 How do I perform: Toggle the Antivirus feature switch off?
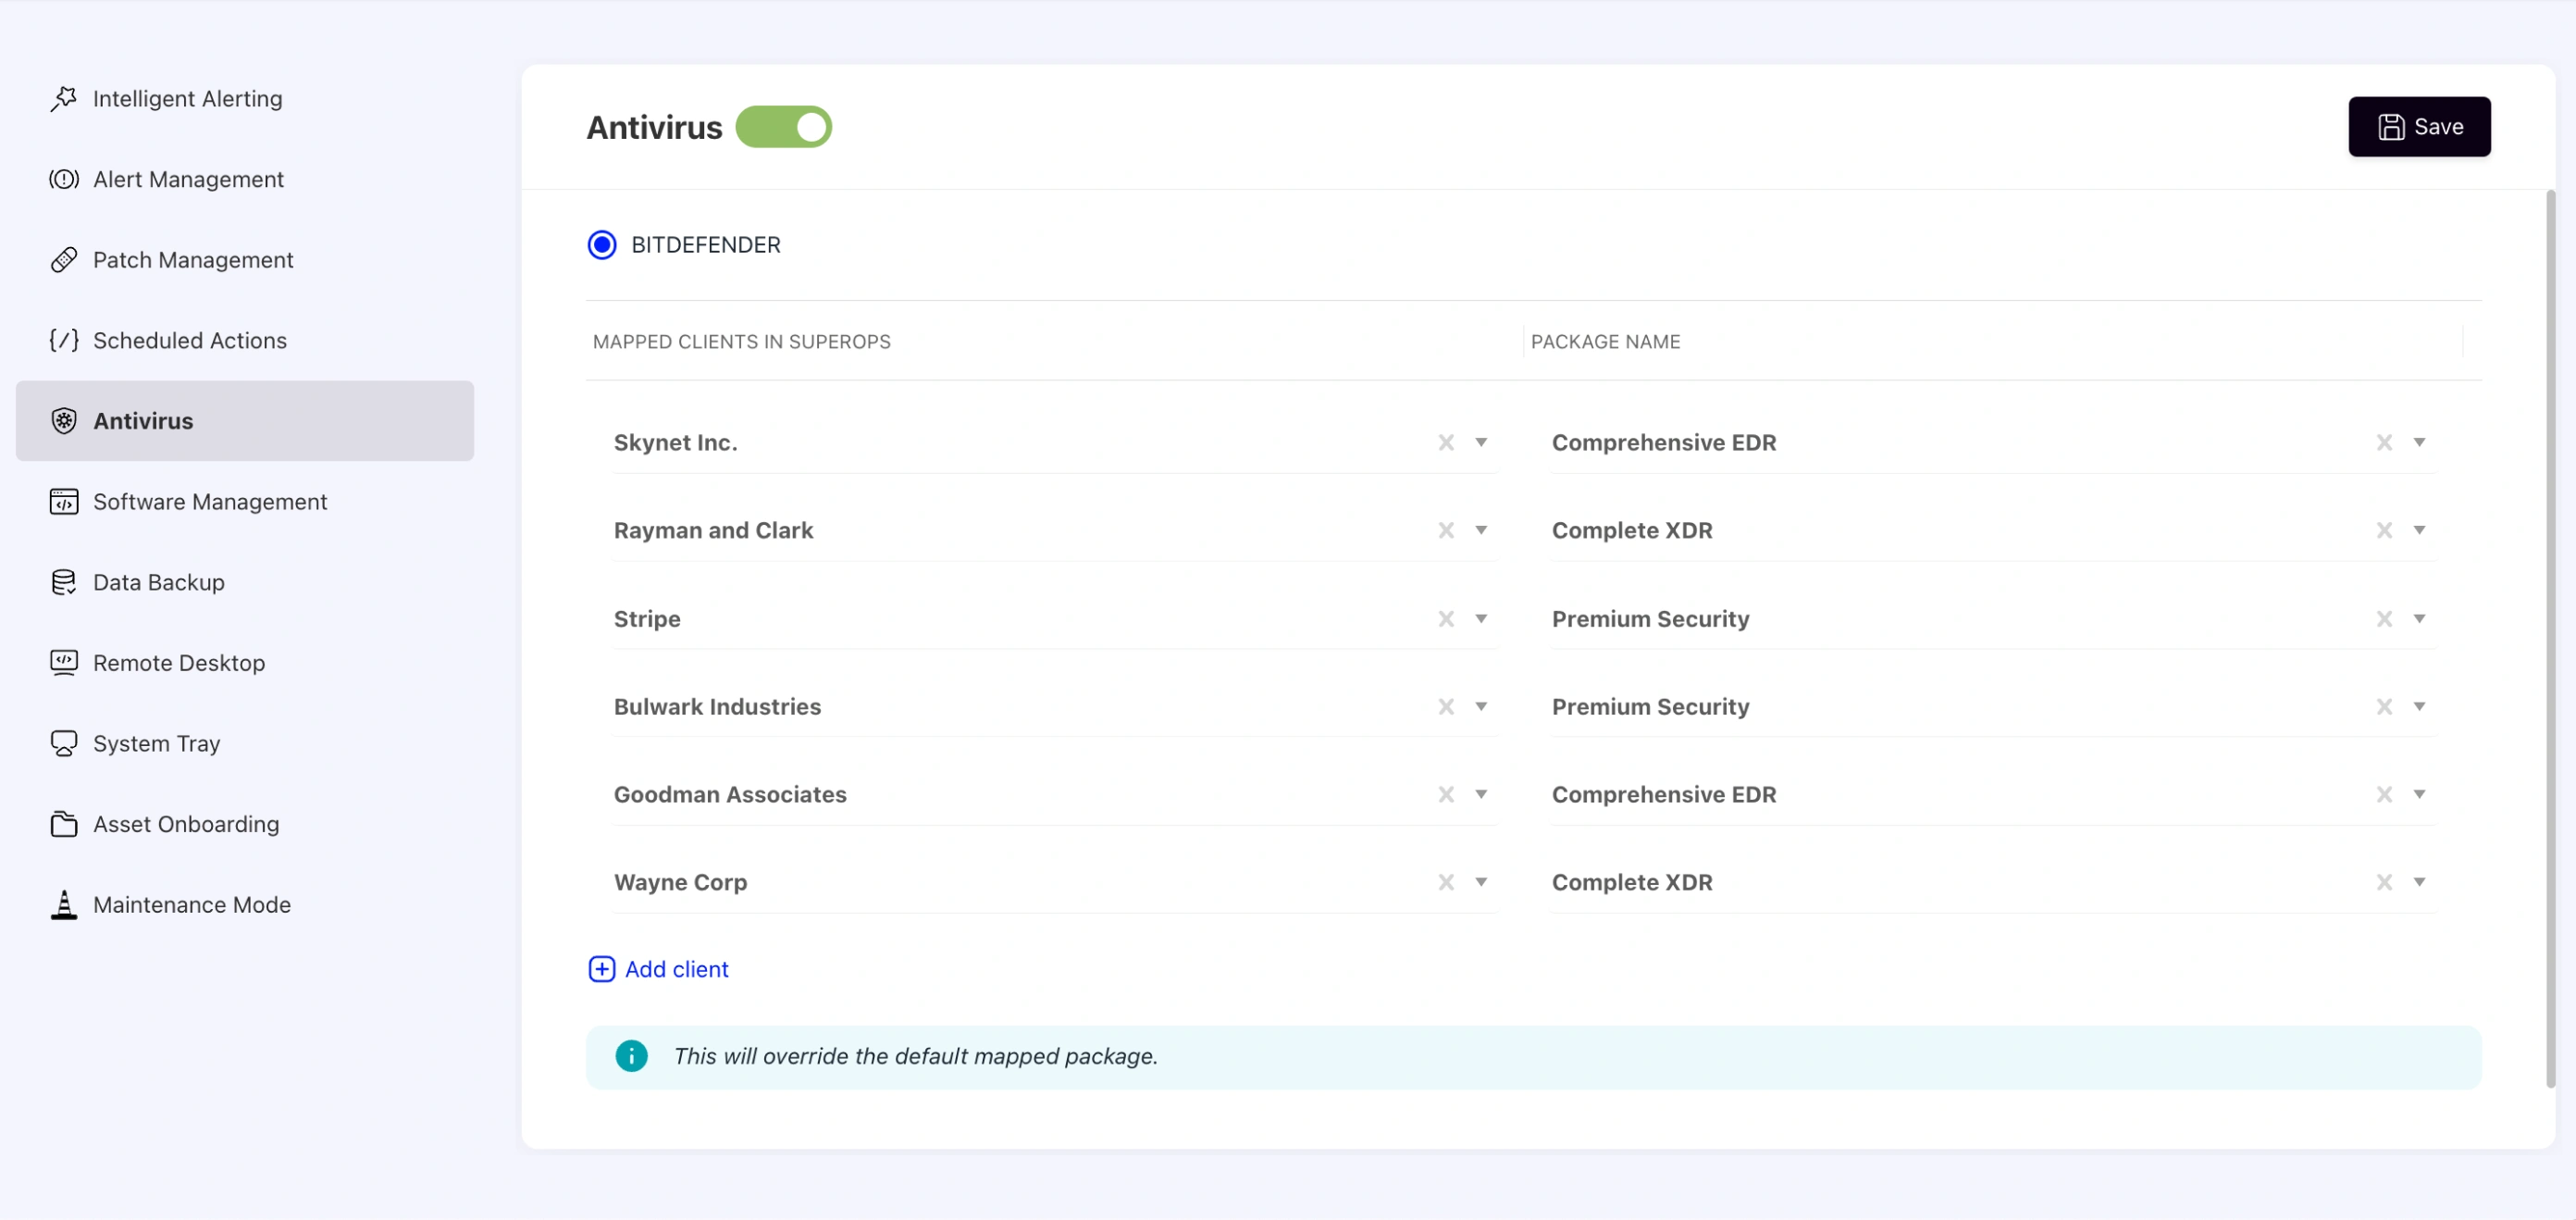coord(783,127)
